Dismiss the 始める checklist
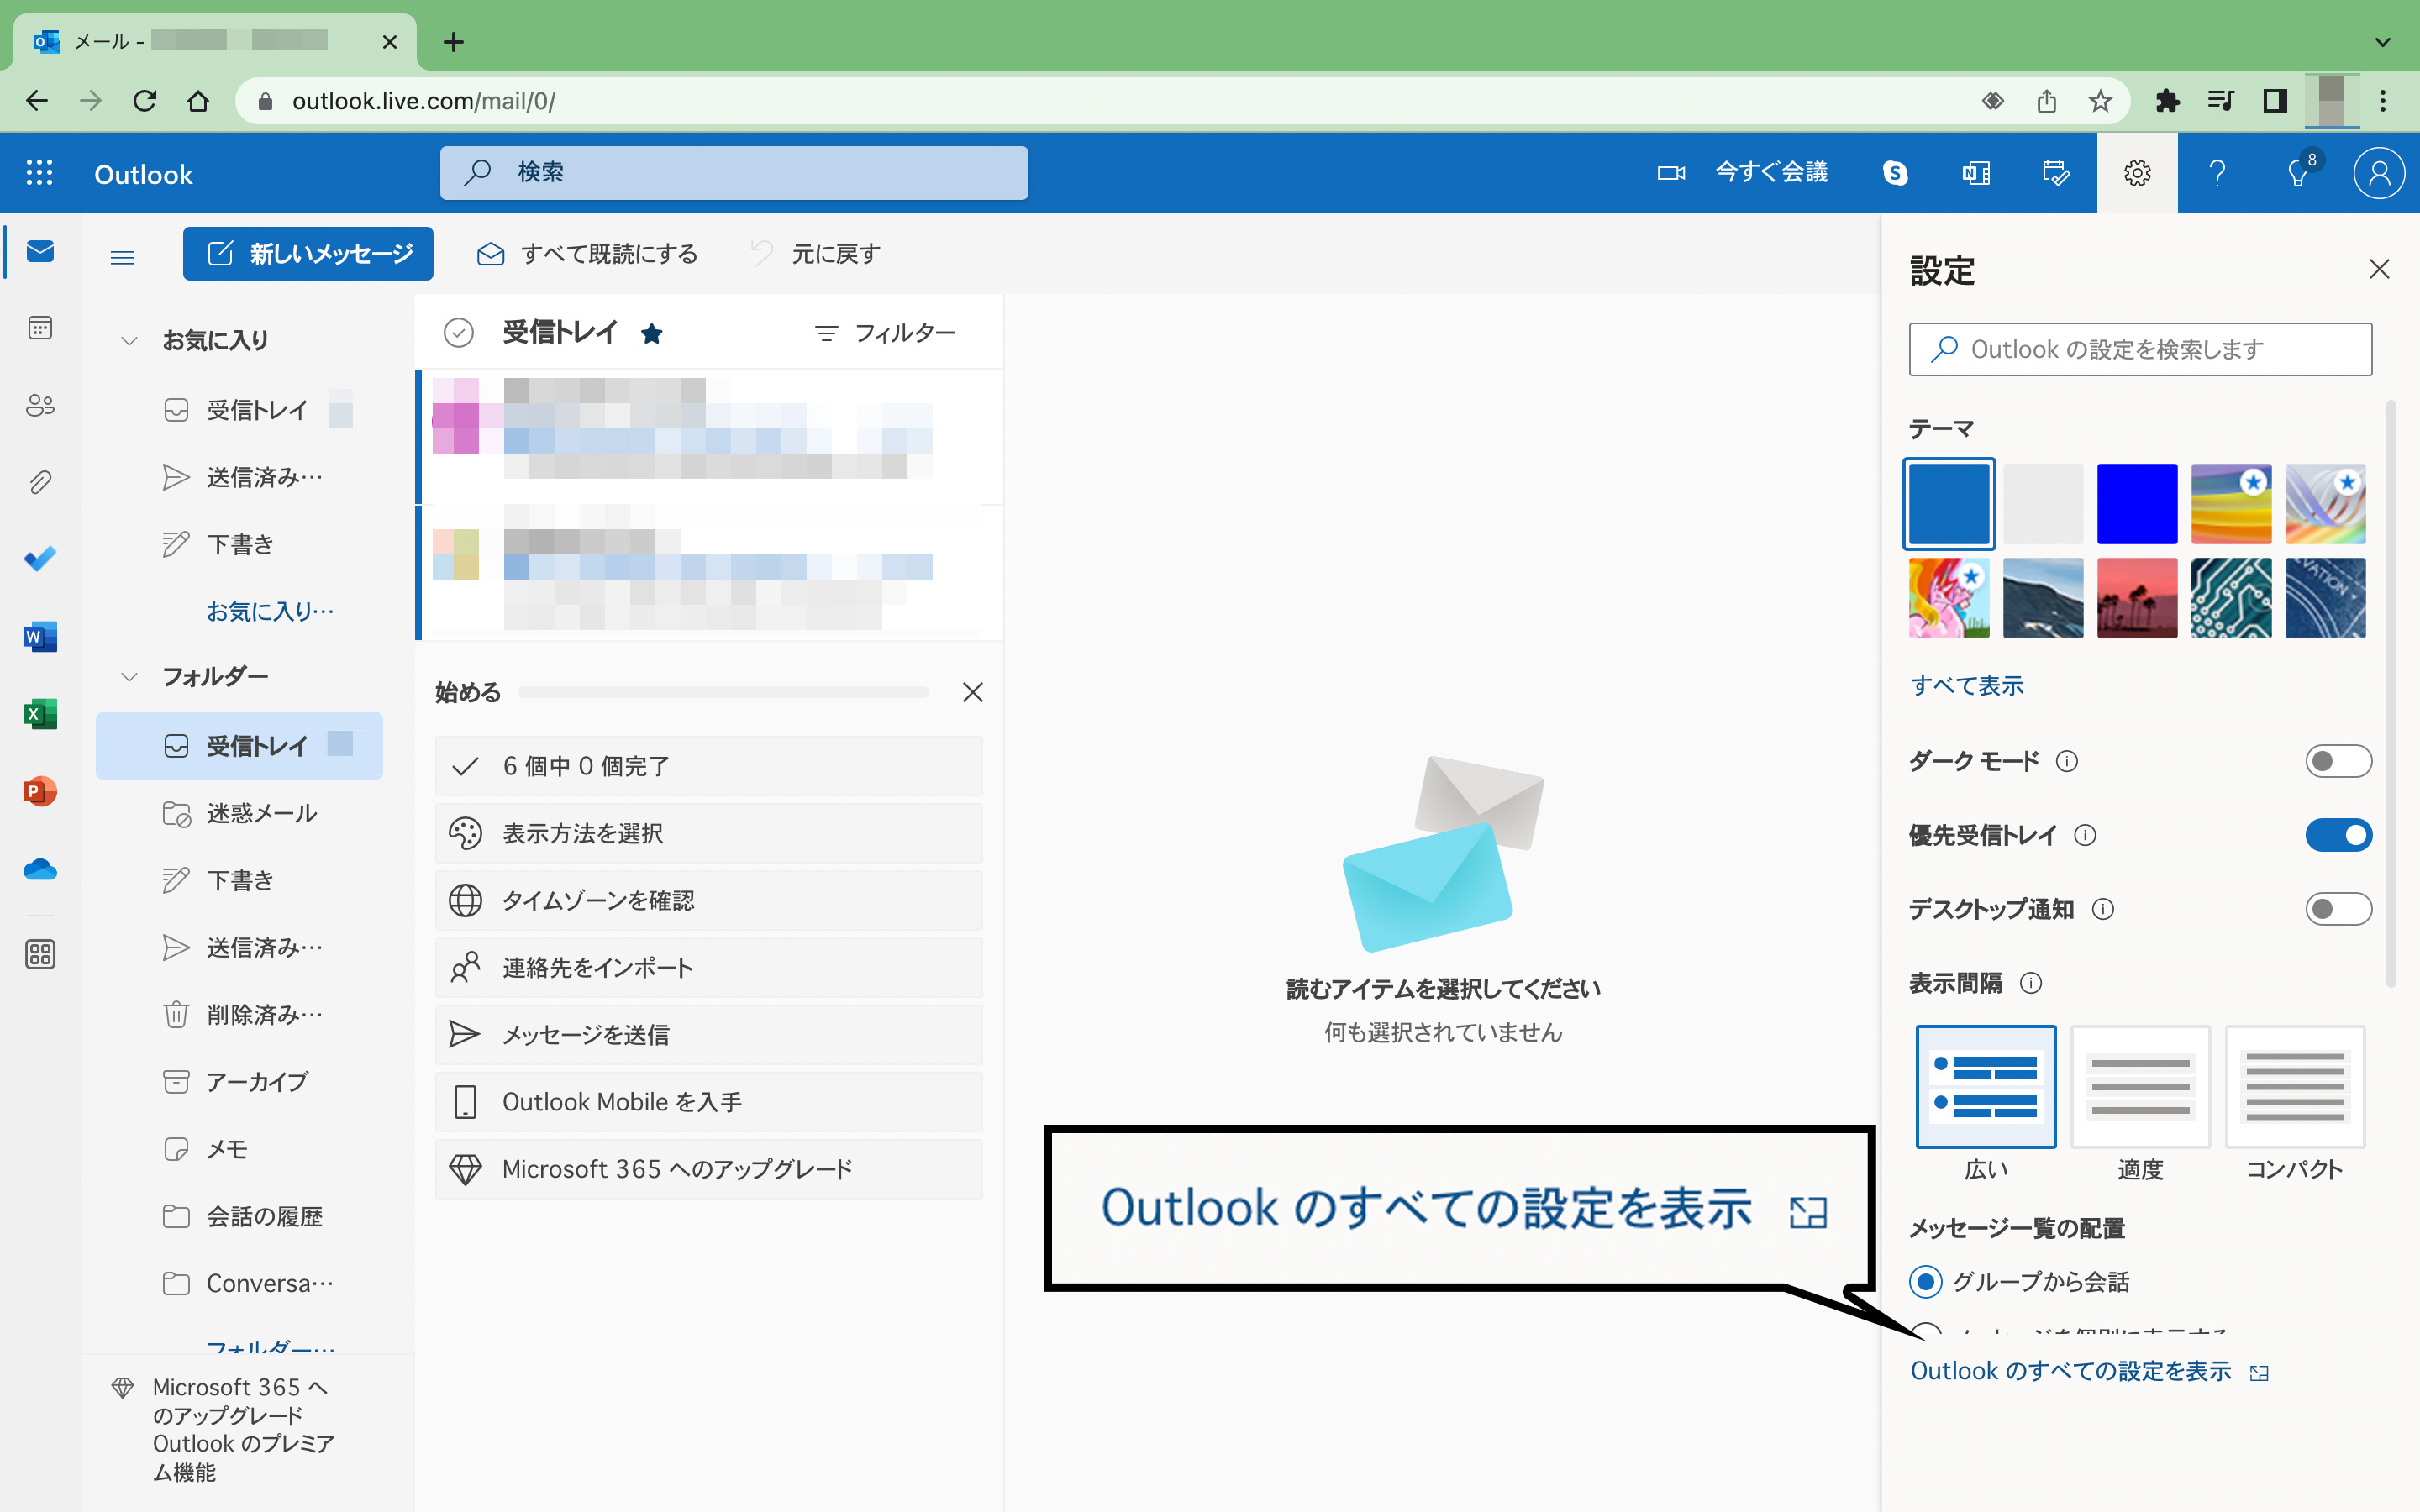The image size is (2420, 1512). (x=972, y=692)
